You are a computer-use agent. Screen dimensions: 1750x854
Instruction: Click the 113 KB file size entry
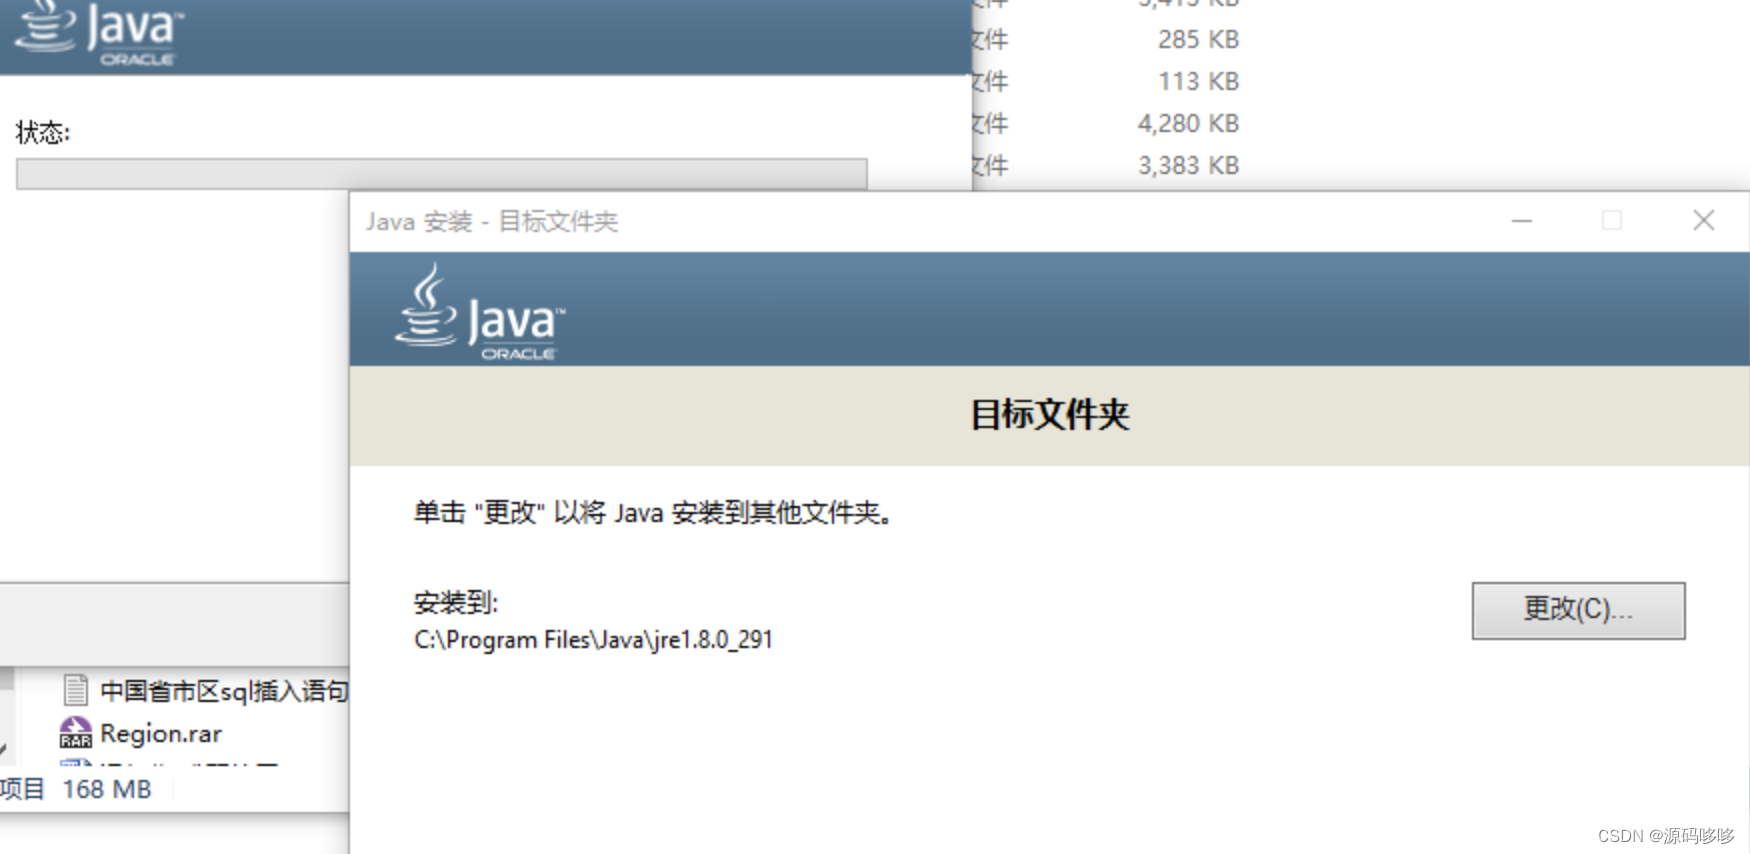click(1198, 81)
